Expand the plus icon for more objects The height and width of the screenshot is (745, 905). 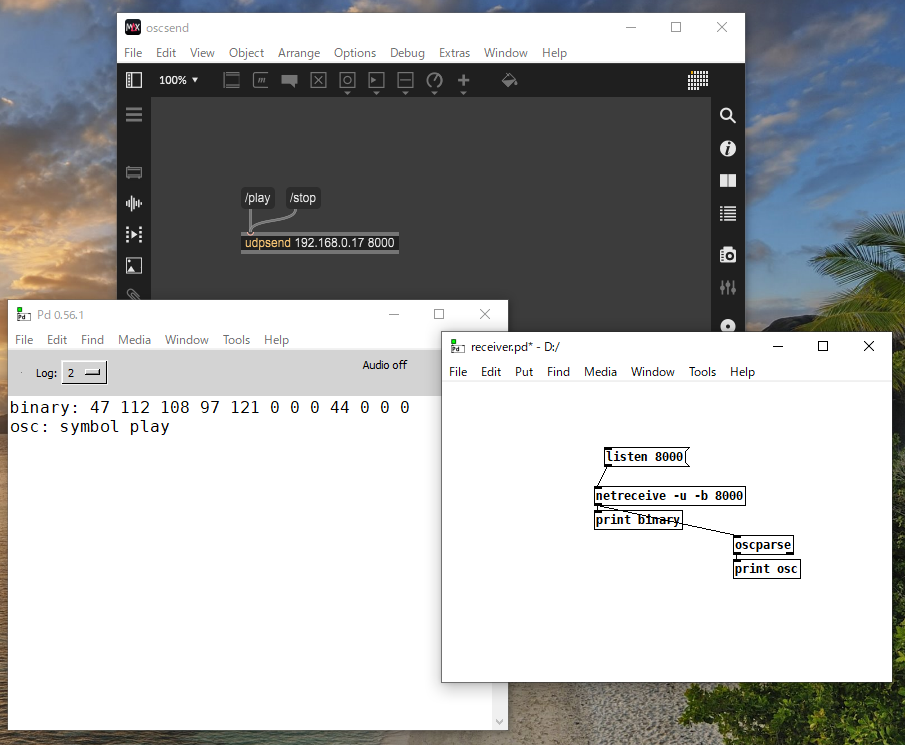pyautogui.click(x=463, y=80)
